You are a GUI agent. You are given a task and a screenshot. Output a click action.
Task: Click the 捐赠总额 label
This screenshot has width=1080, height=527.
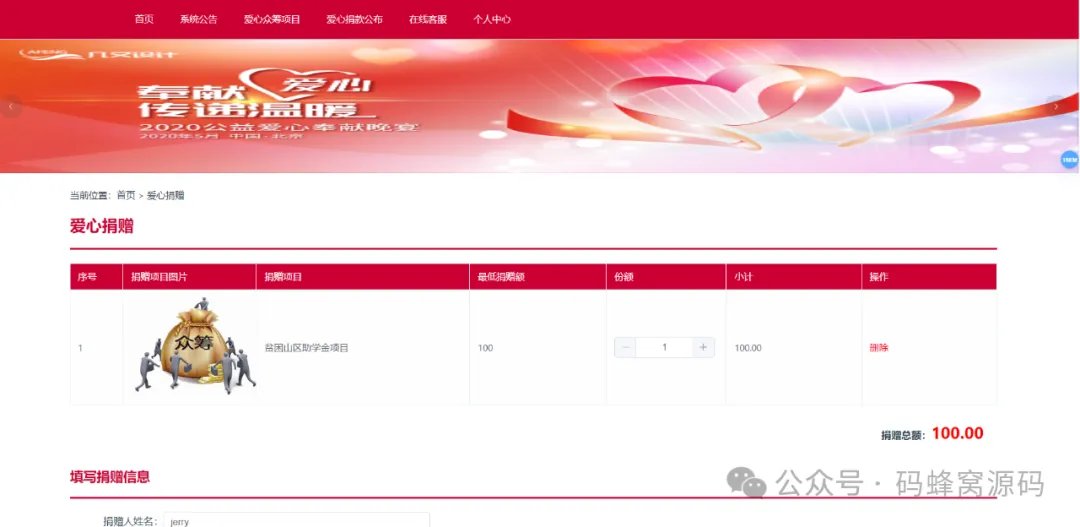903,435
